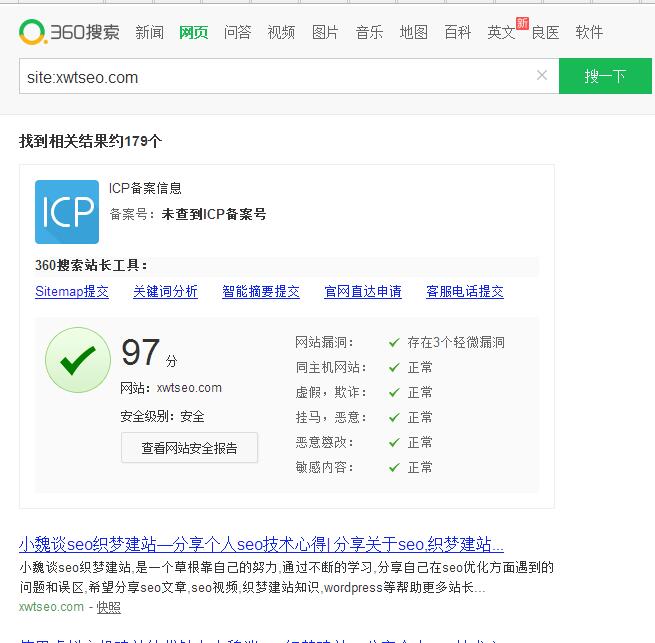
Task: Clear the search box with the X icon
Action: (x=542, y=75)
